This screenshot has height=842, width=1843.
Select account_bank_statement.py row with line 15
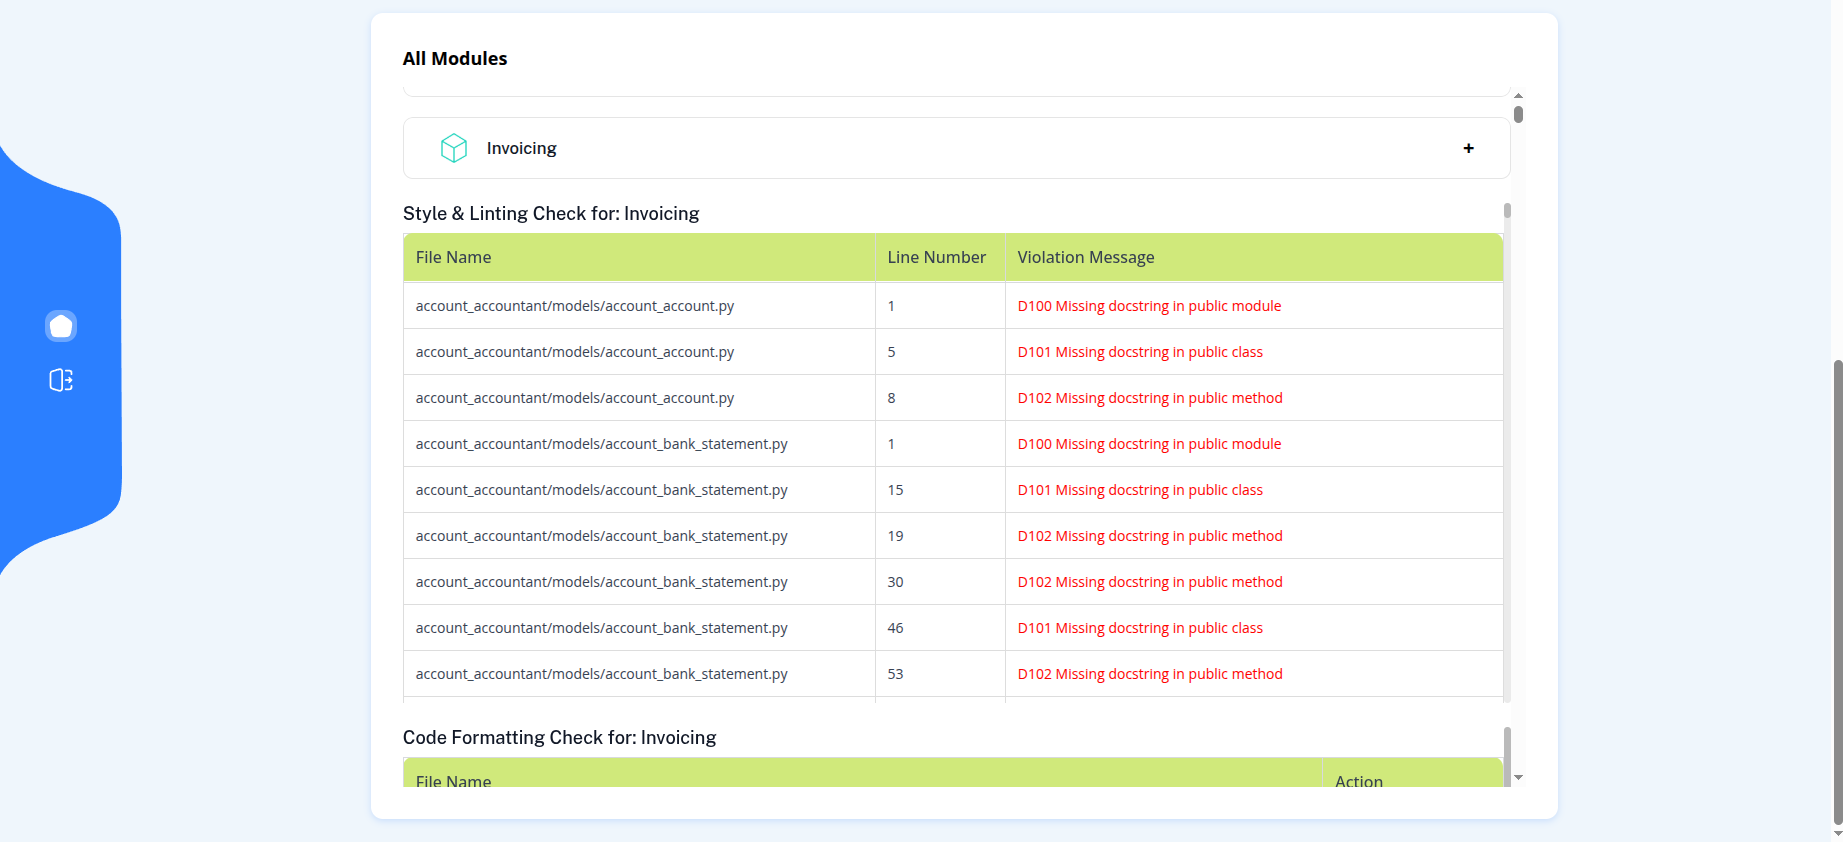point(953,490)
